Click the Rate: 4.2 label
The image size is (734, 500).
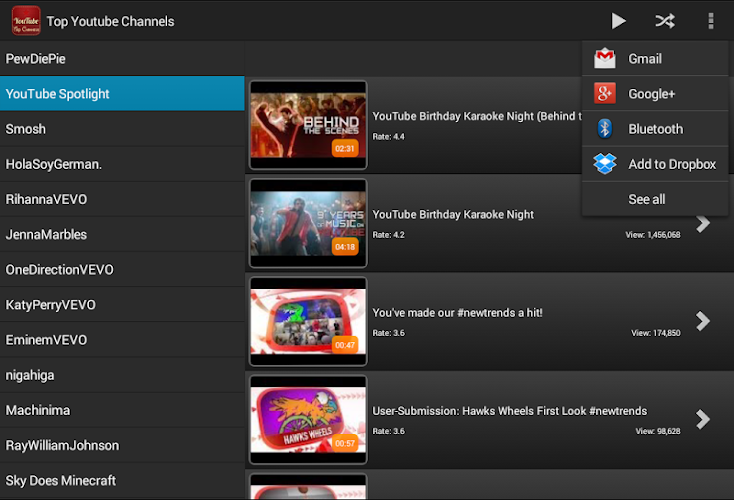coord(389,235)
